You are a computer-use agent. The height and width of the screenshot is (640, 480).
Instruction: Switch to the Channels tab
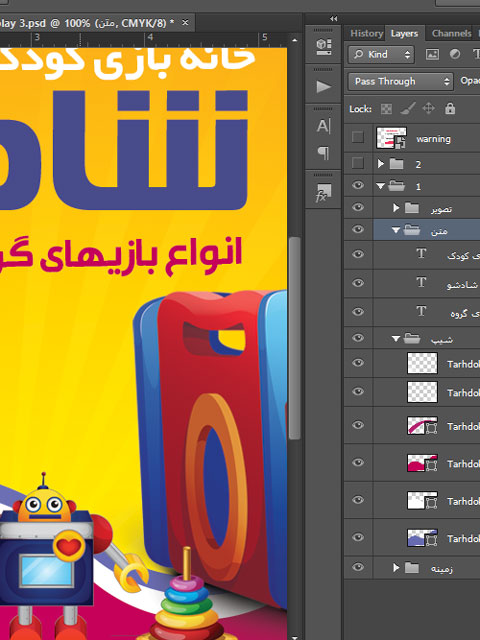[x=451, y=33]
